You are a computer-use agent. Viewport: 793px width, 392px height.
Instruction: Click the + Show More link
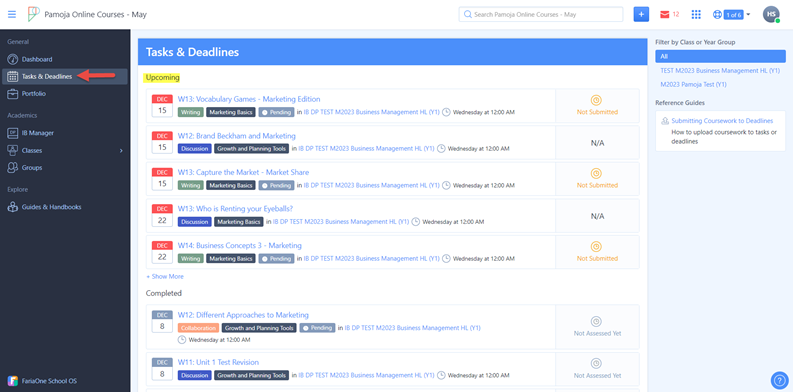165,277
